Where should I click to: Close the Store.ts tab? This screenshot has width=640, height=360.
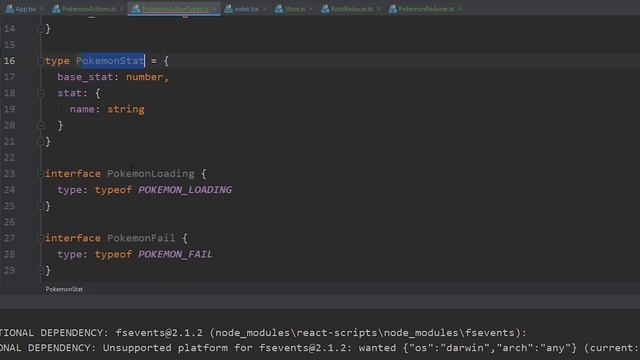point(311,9)
